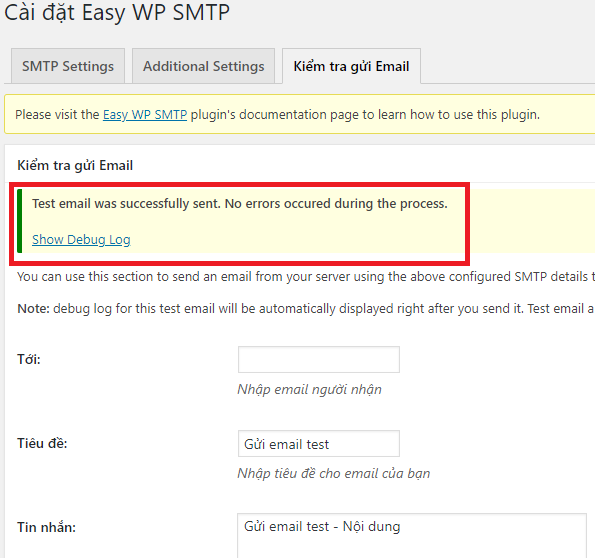Click the Tiêu đề subject input field
This screenshot has height=558, width=595.
[x=319, y=443]
